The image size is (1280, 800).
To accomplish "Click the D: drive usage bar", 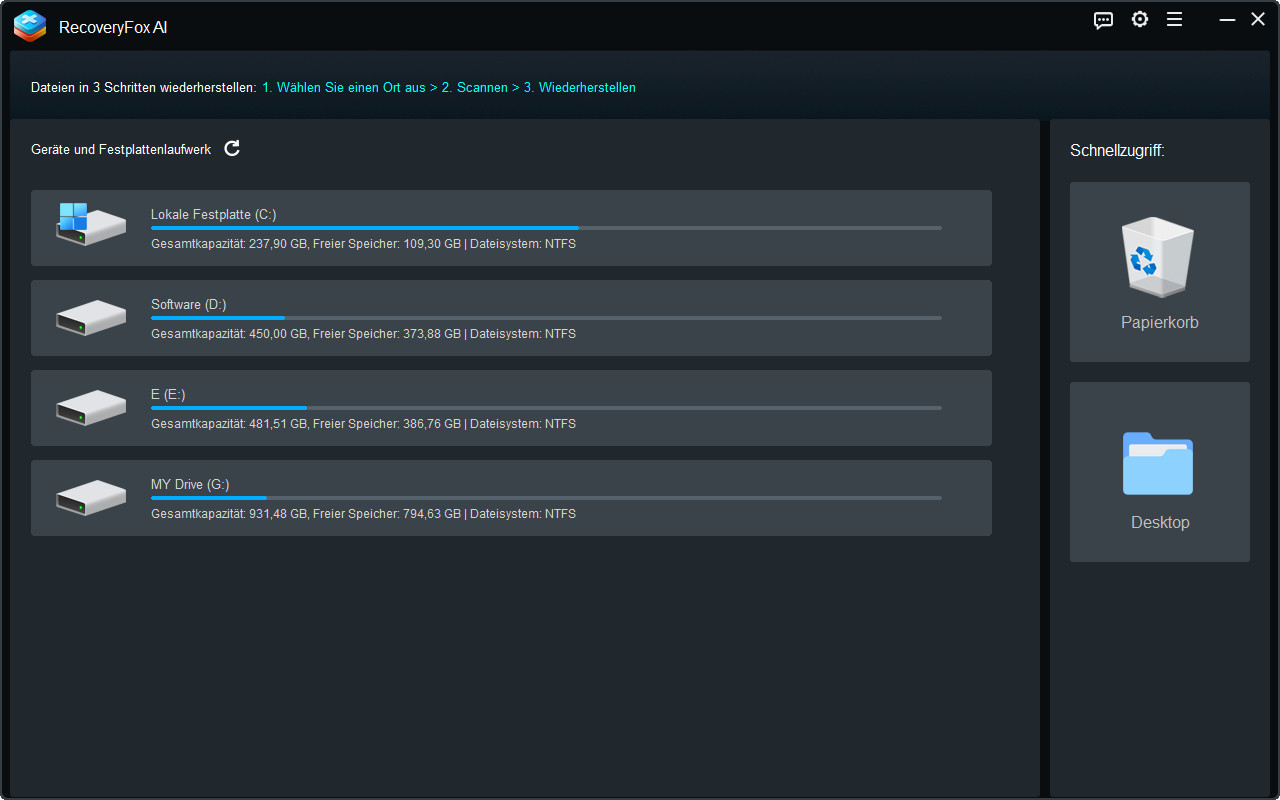I will pos(546,318).
